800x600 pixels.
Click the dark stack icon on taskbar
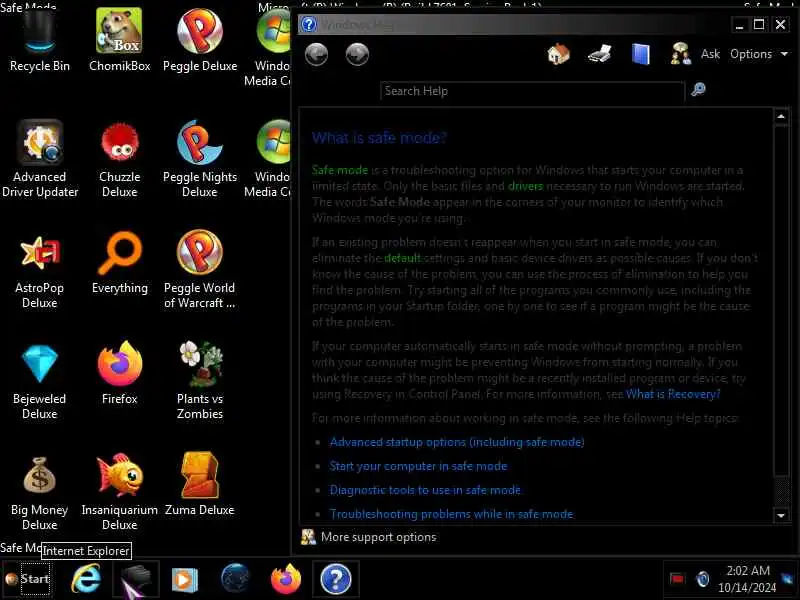pos(136,580)
